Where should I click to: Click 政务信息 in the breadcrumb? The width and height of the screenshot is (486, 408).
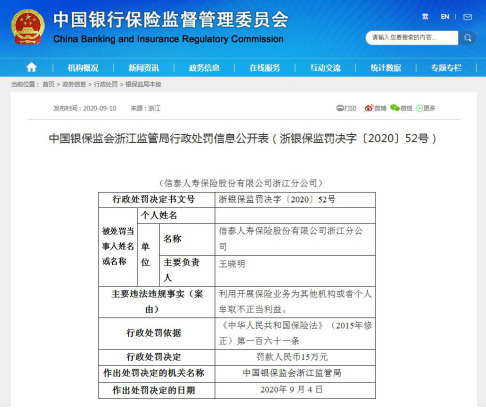coord(74,84)
